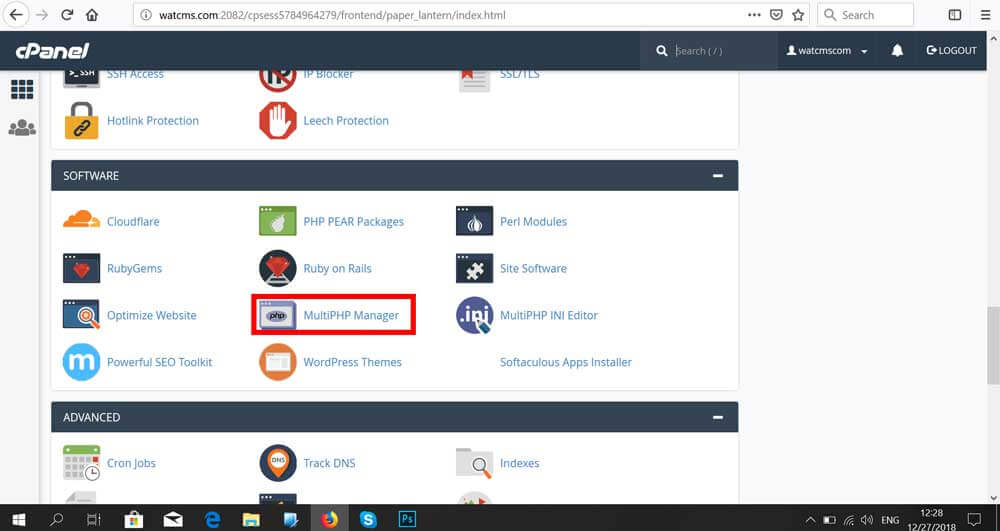
Task: Open the PHP PEAR Packages icon
Action: pos(277,221)
